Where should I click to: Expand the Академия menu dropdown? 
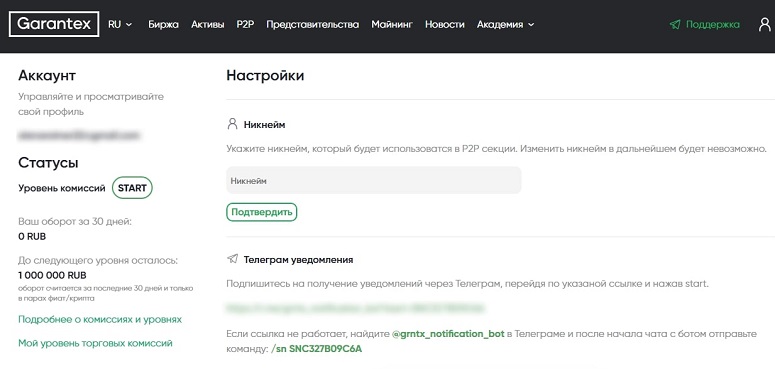[x=505, y=24]
